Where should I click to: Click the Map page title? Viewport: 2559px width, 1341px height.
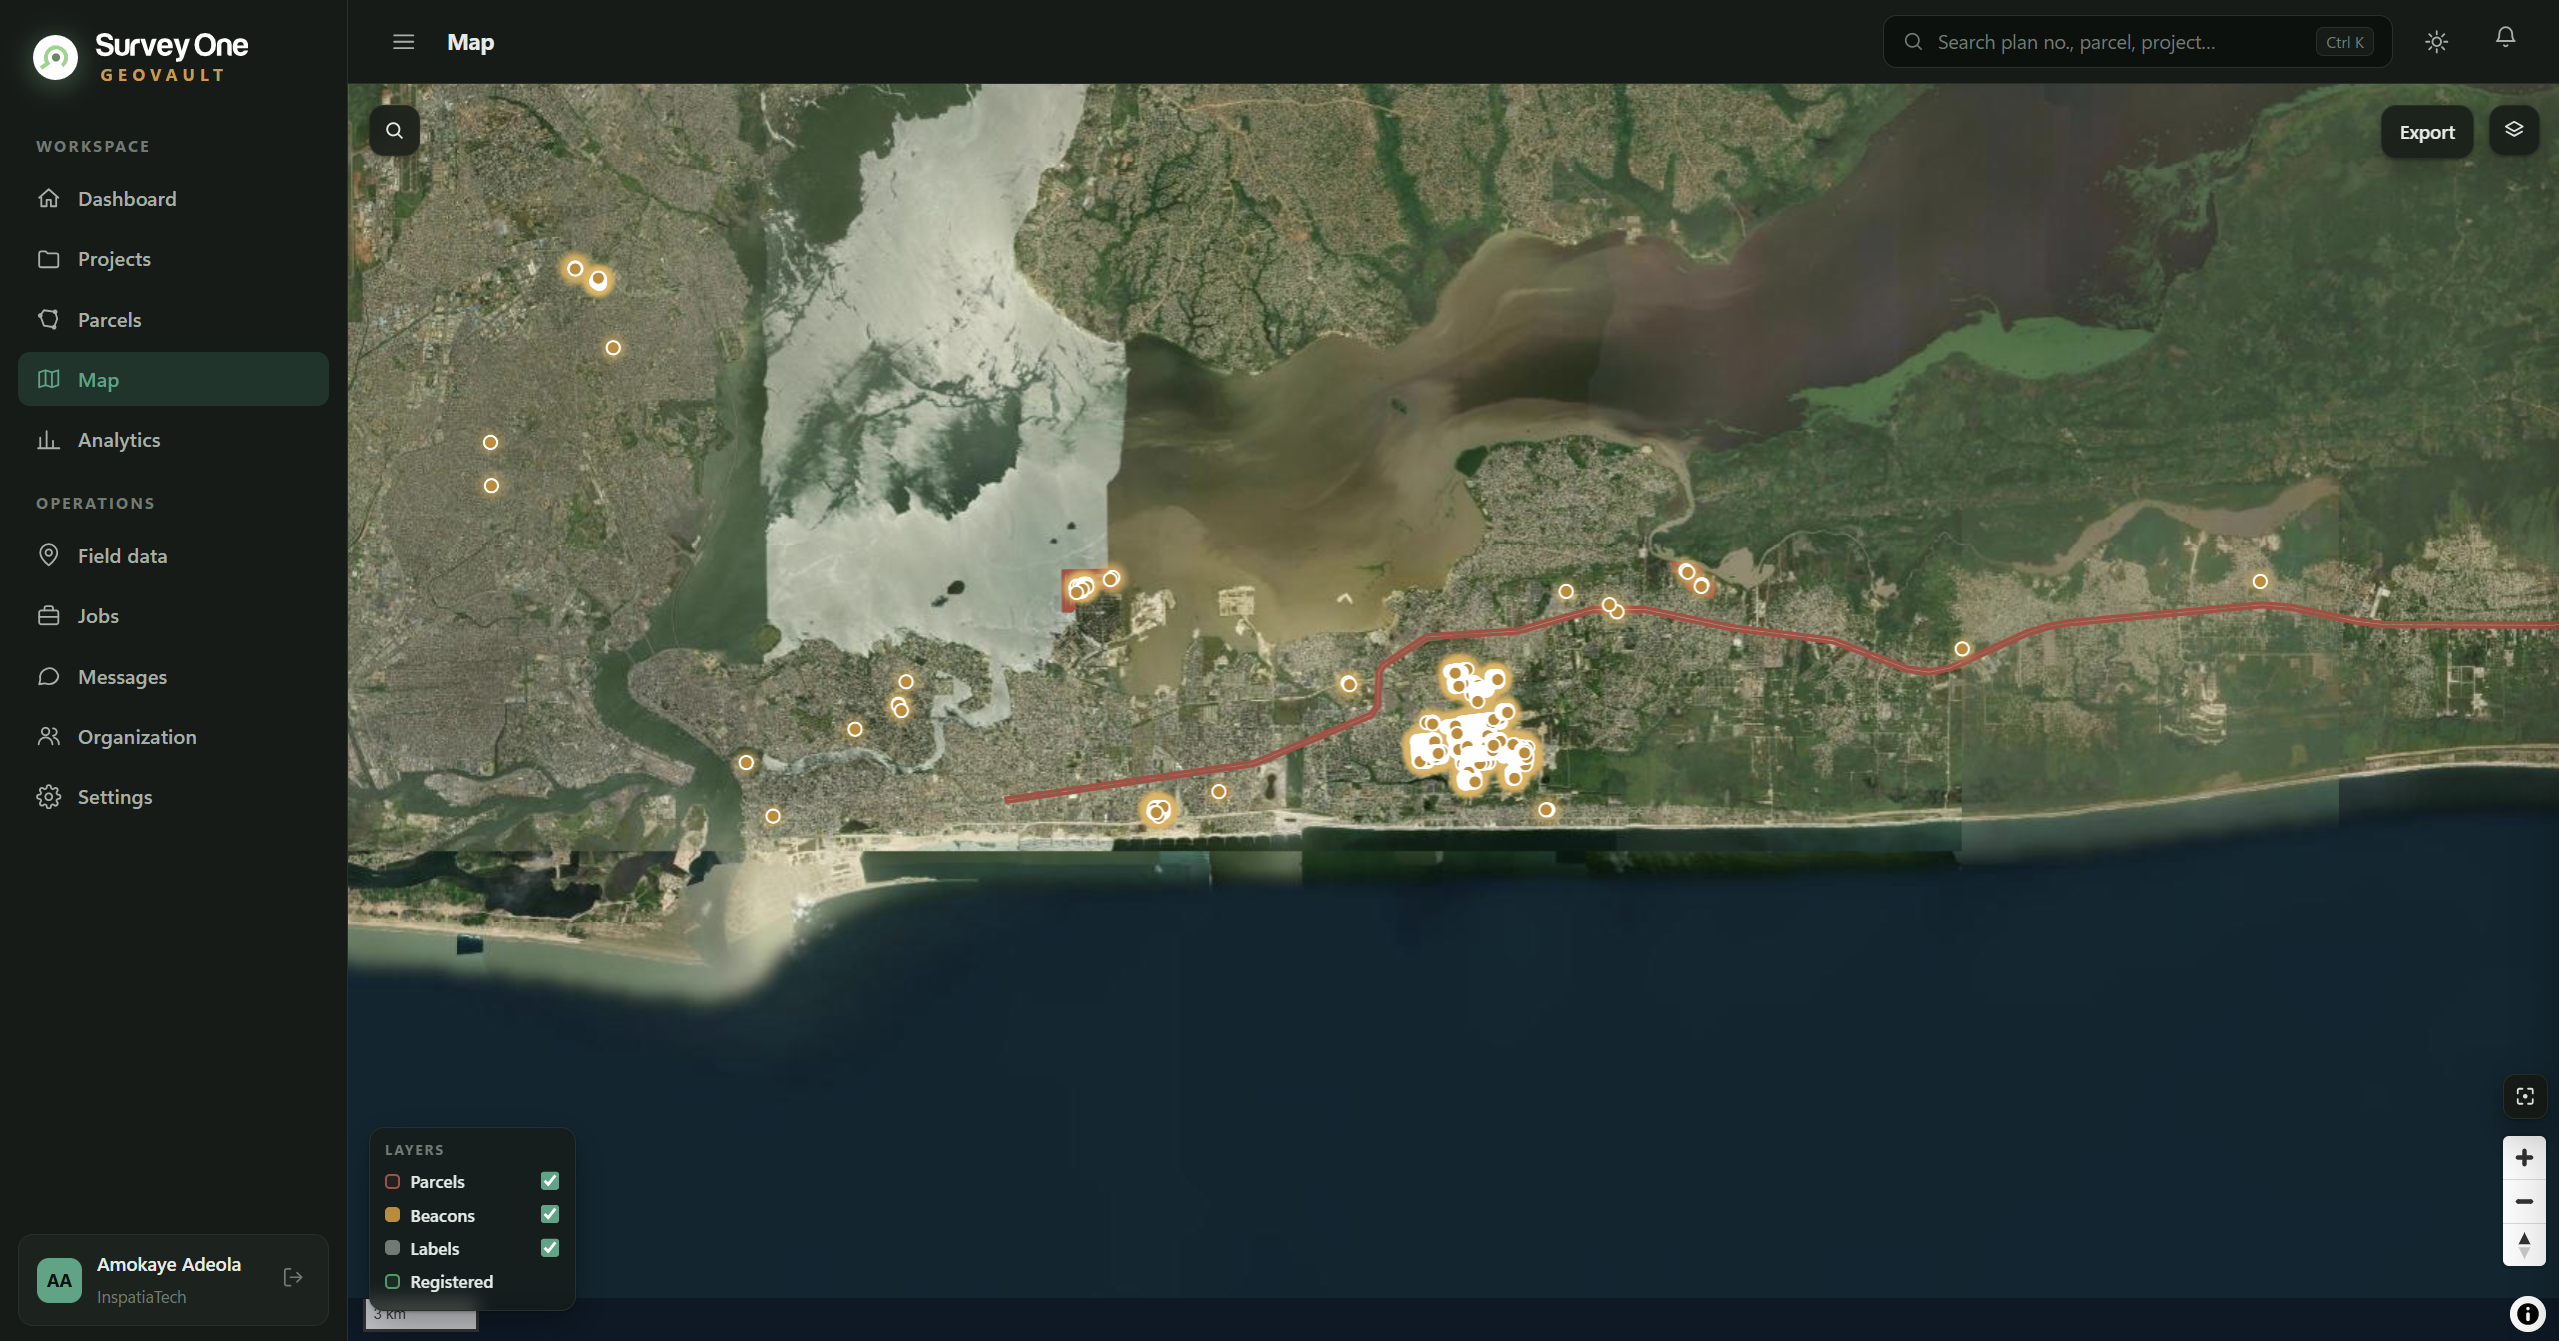(x=471, y=42)
